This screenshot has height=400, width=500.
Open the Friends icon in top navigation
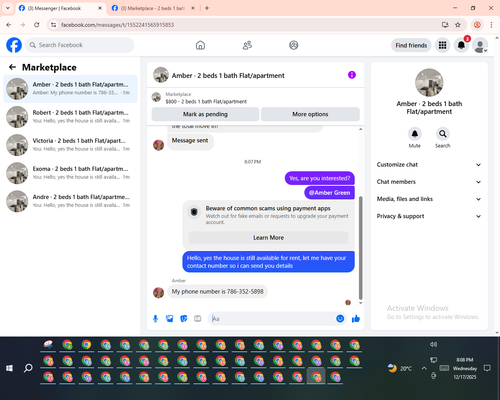[x=247, y=45]
